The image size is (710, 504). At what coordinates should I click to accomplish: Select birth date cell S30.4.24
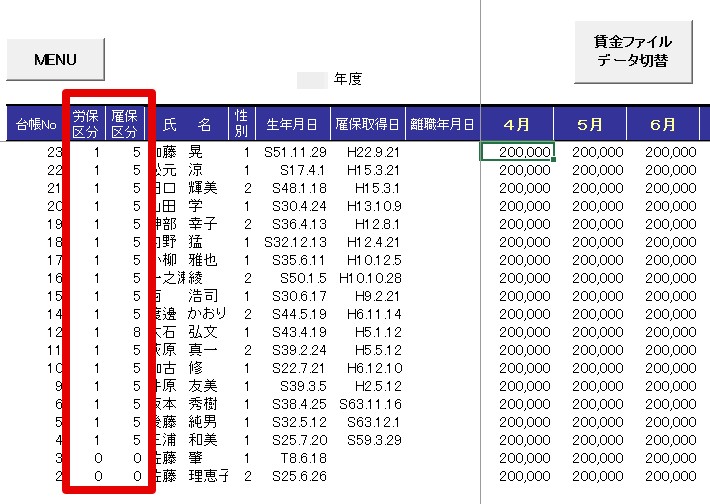(299, 206)
